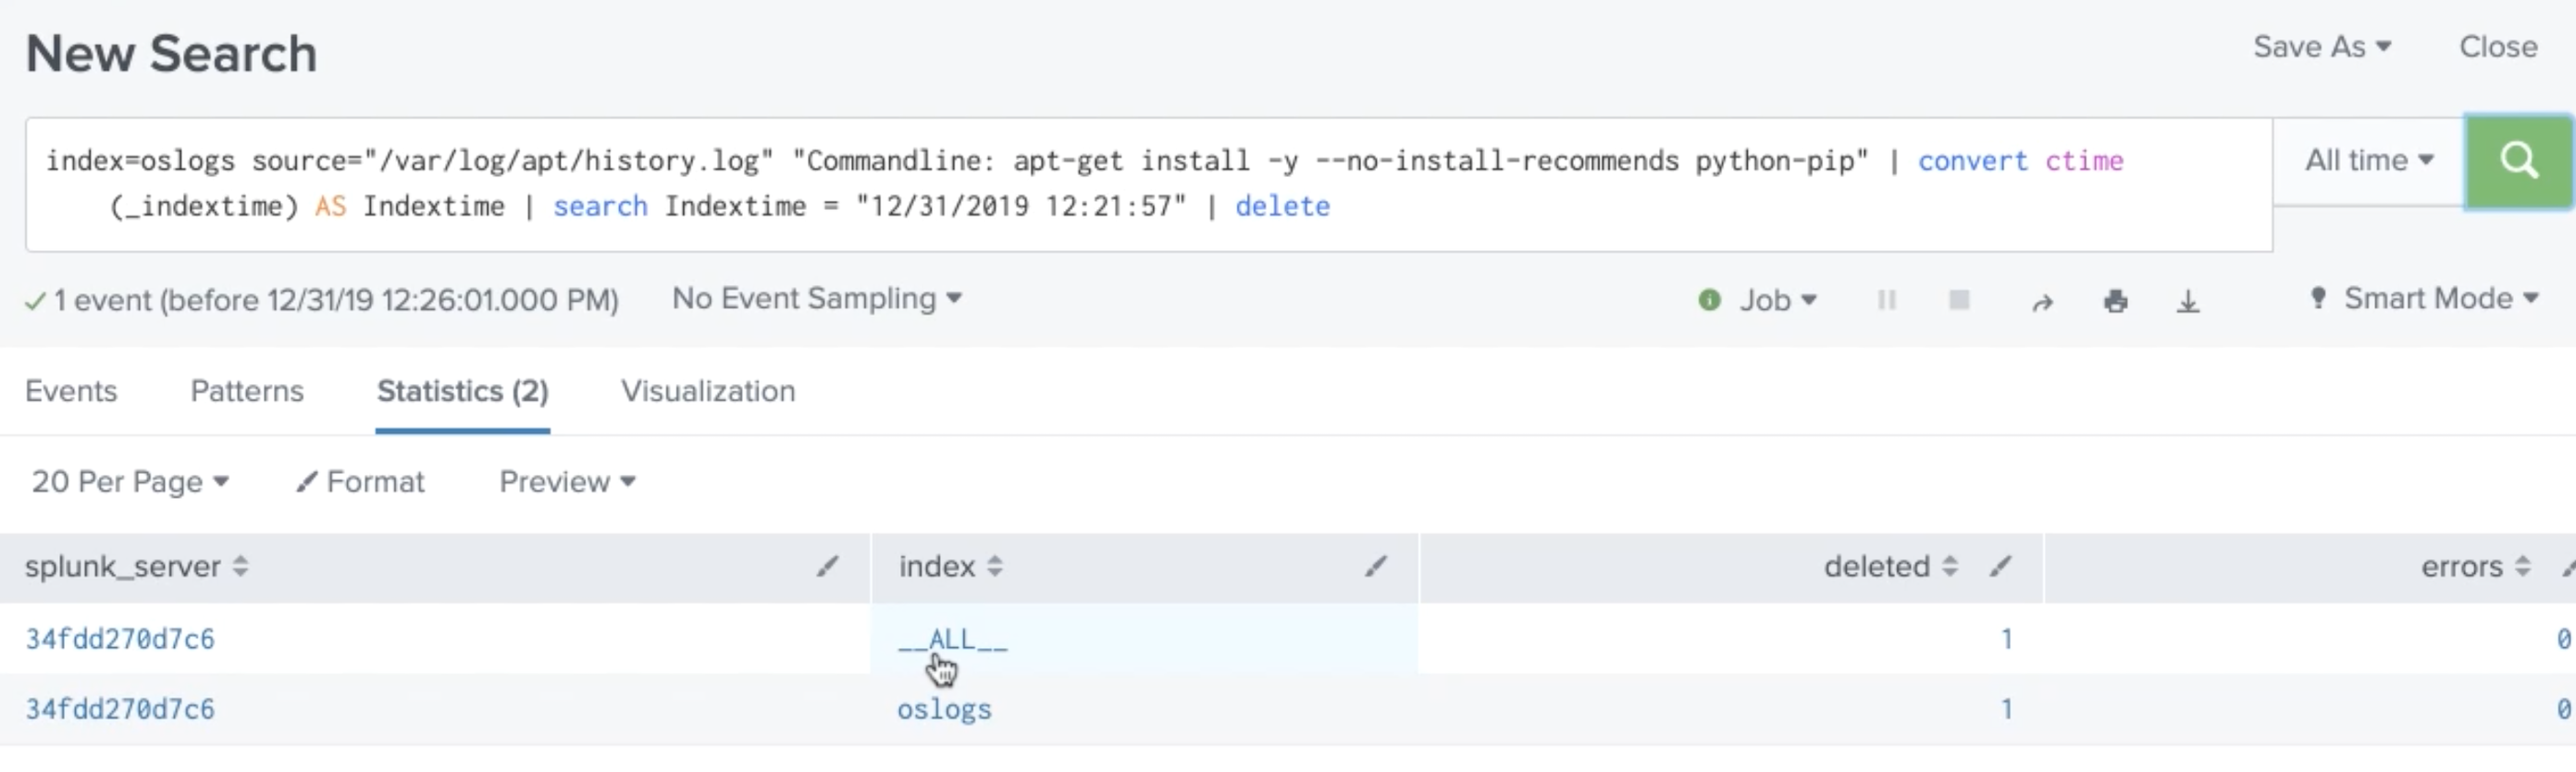The width and height of the screenshot is (2576, 772).
Task: Click the deleted count in oslogs row
Action: 2006,709
